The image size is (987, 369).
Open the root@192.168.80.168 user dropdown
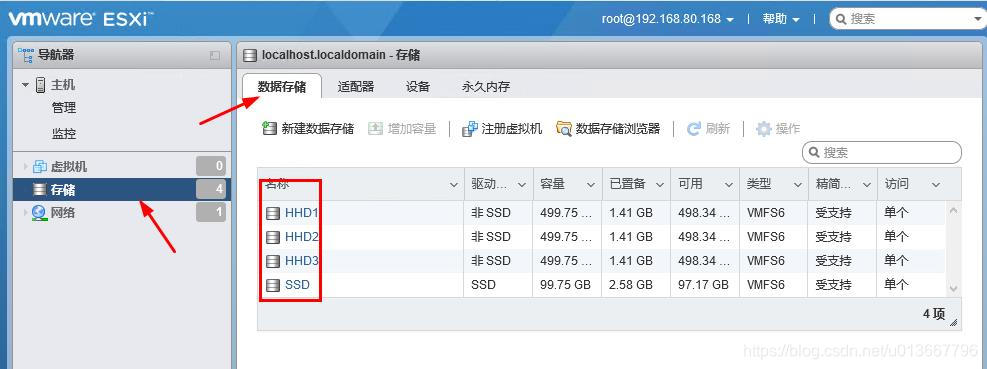[x=668, y=19]
